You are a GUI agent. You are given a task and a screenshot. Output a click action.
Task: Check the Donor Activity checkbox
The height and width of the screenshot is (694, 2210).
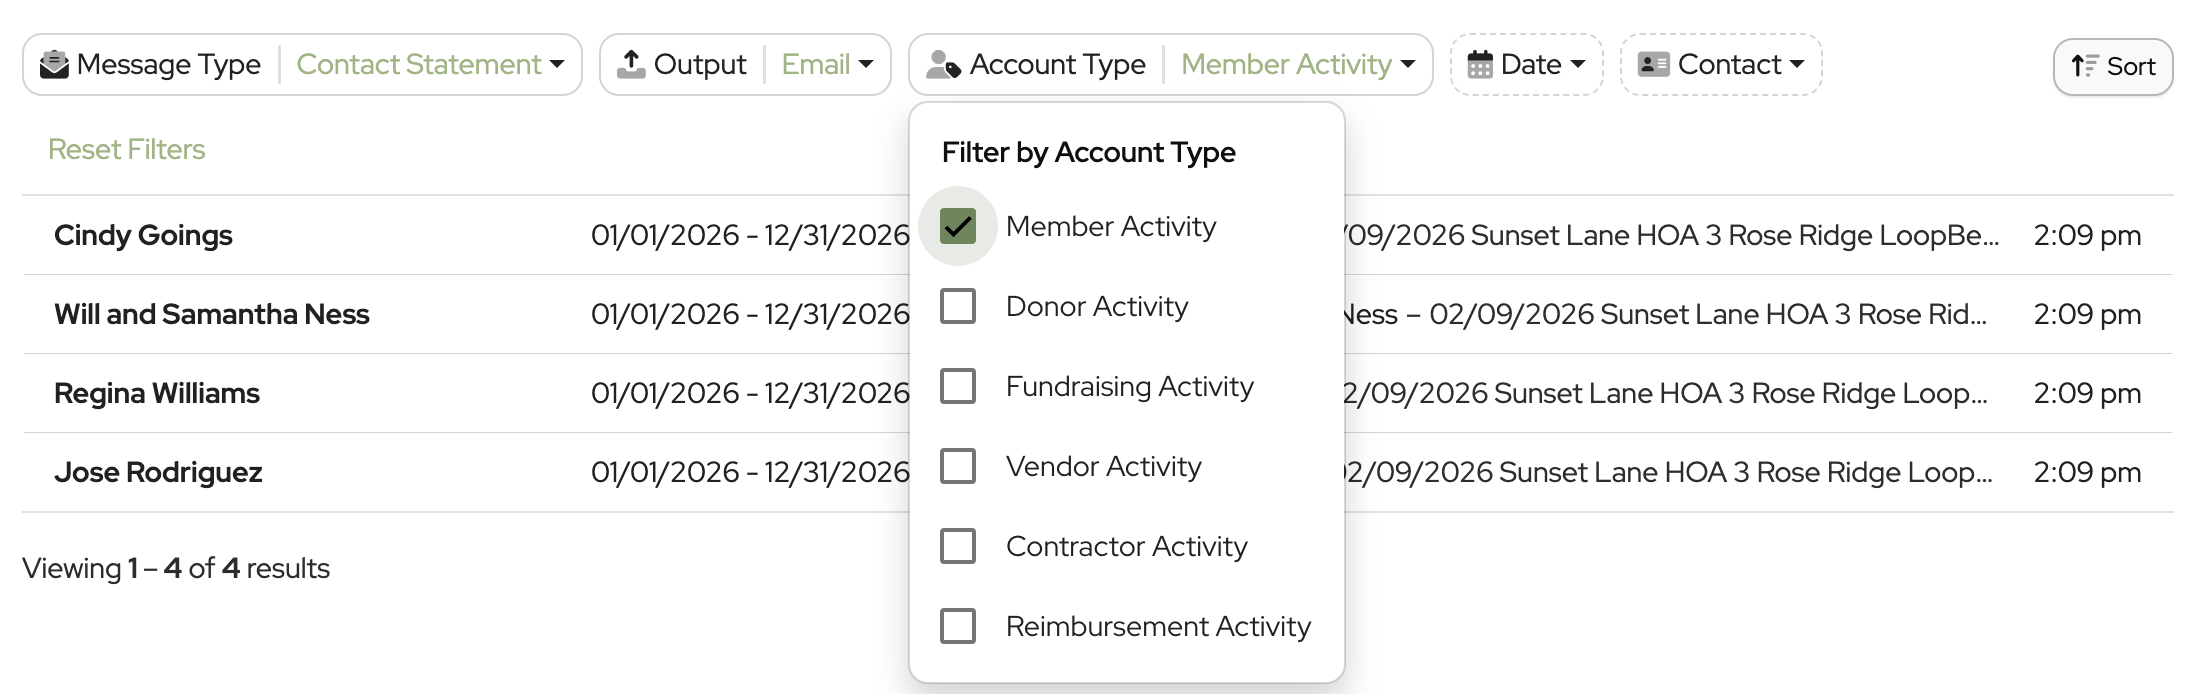pyautogui.click(x=958, y=306)
